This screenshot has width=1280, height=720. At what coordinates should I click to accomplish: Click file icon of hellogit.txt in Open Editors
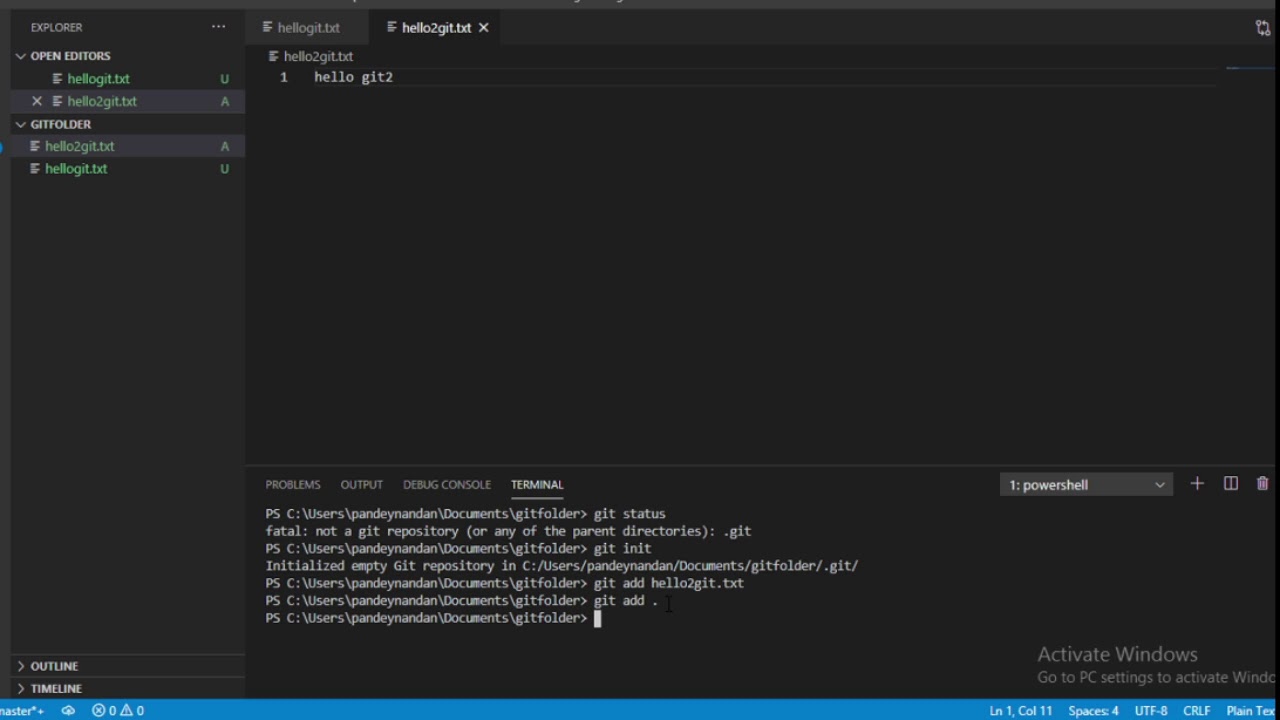pyautogui.click(x=58, y=79)
